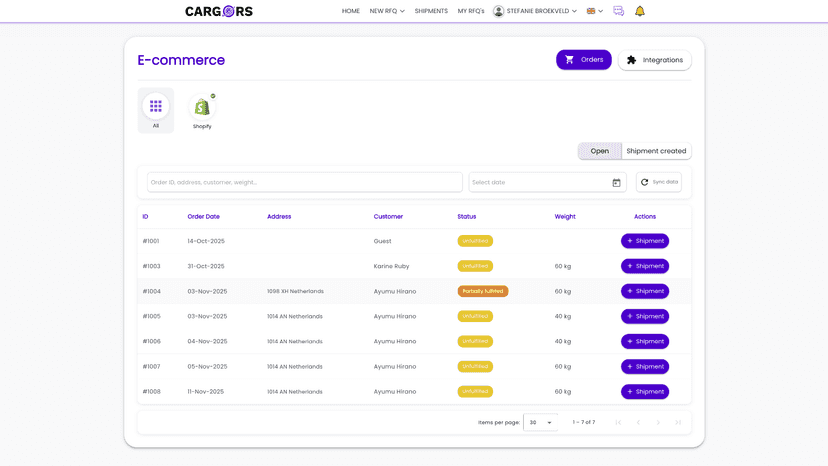Screen dimensions: 828x466
Task: Create shipment for order #1004
Action: (645, 291)
